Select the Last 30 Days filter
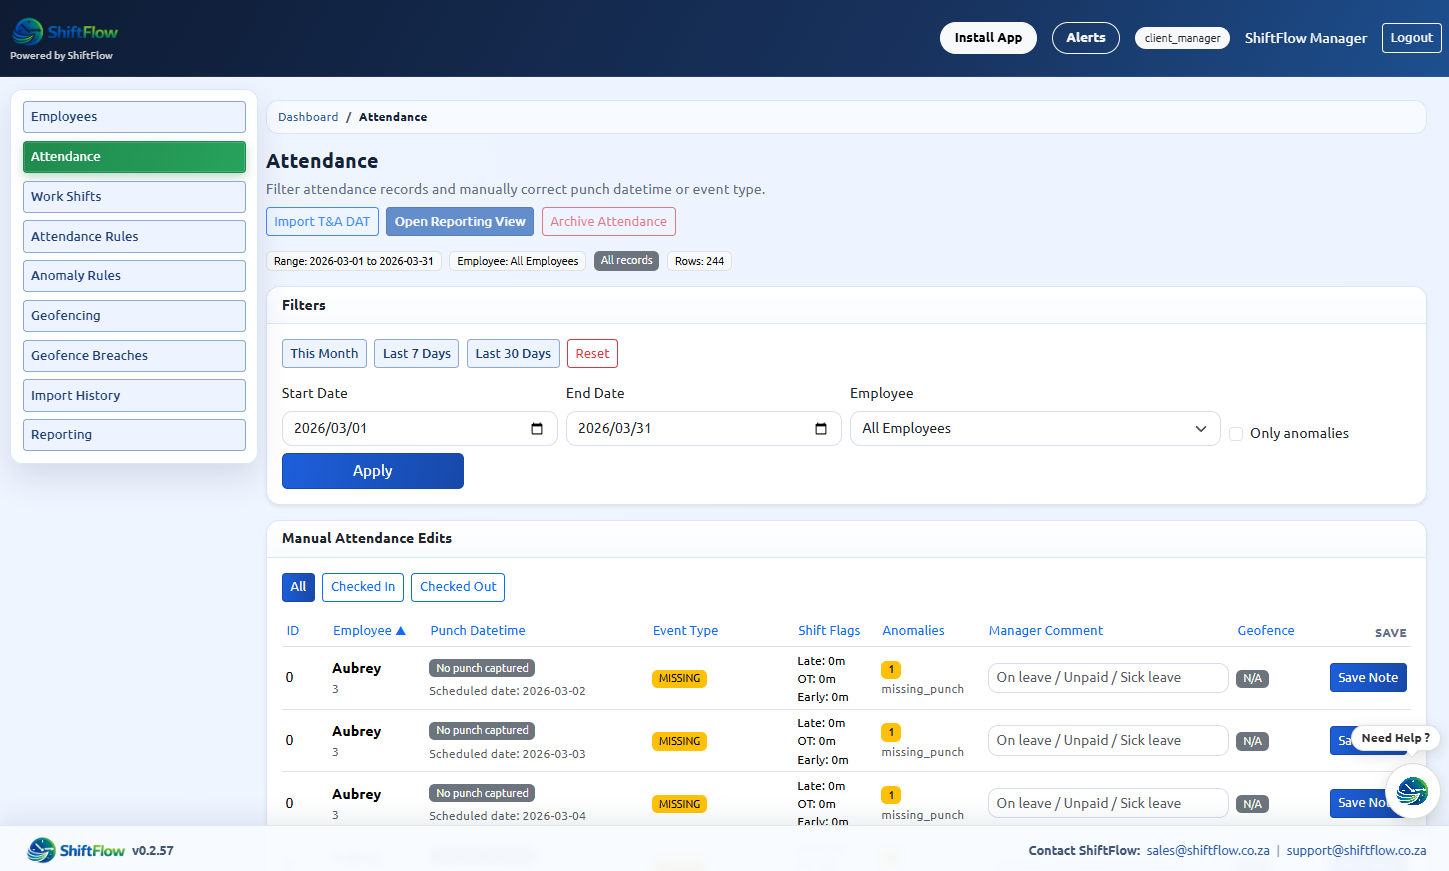This screenshot has height=871, width=1449. (x=513, y=354)
